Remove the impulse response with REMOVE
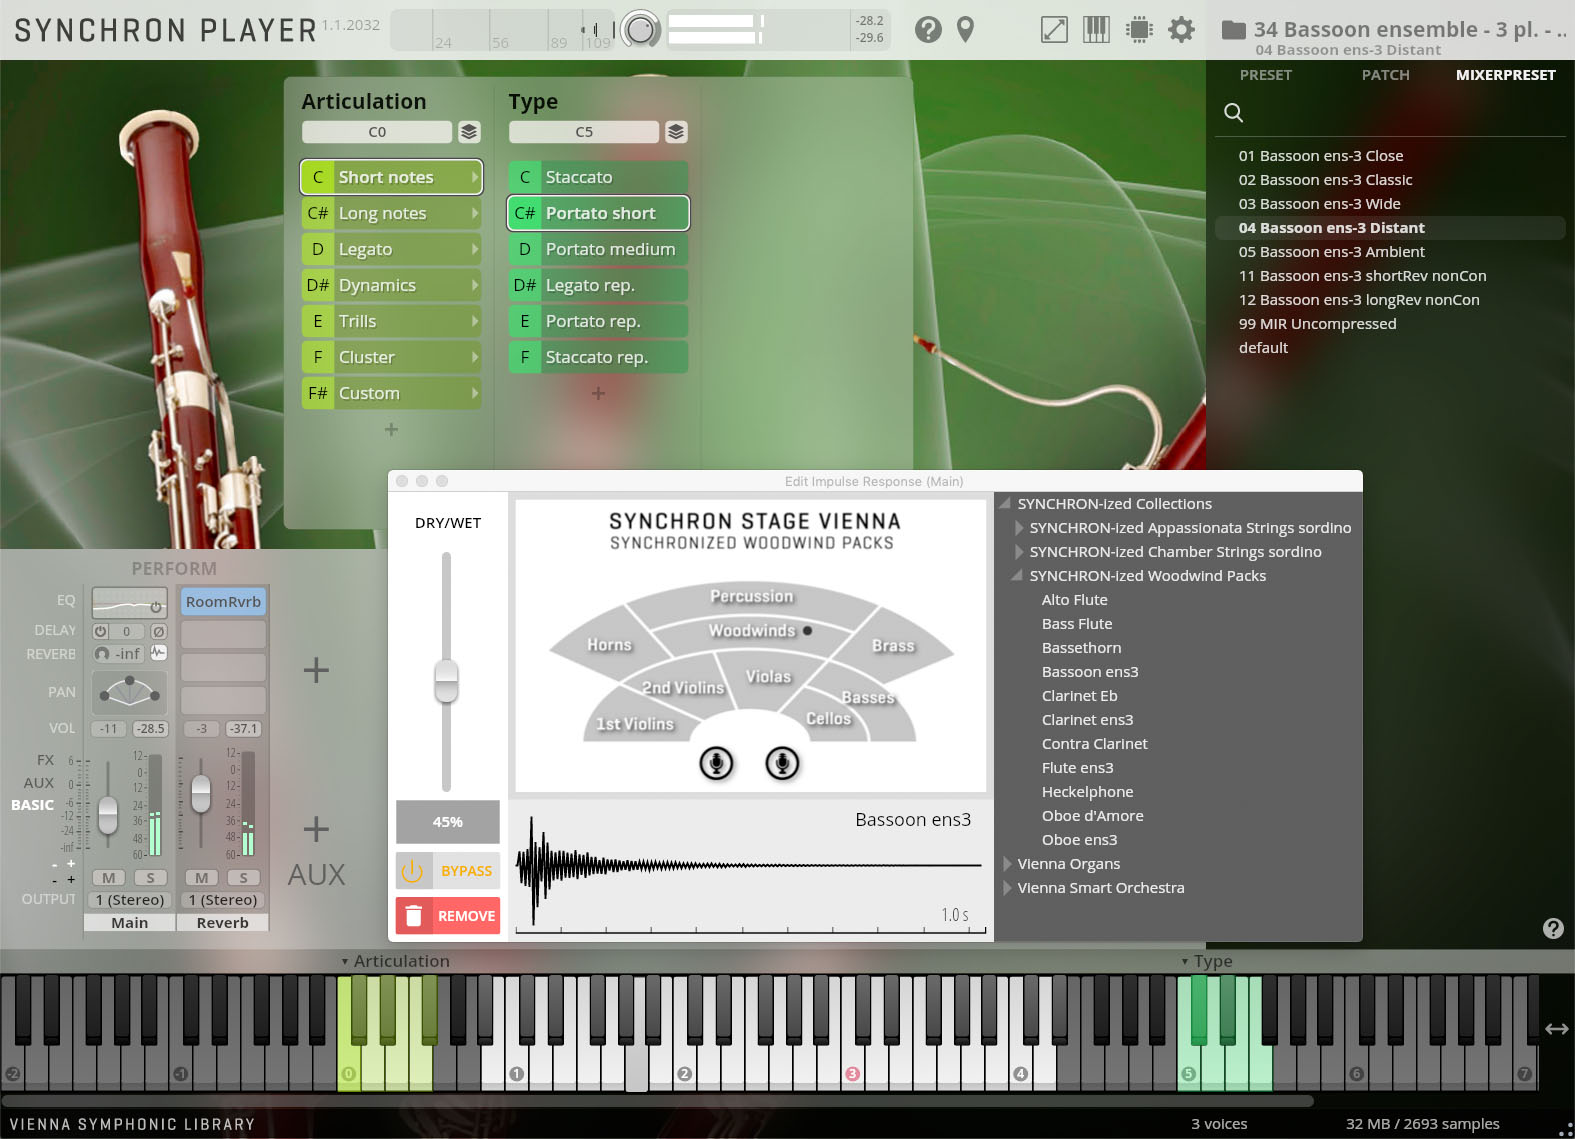 coord(448,916)
